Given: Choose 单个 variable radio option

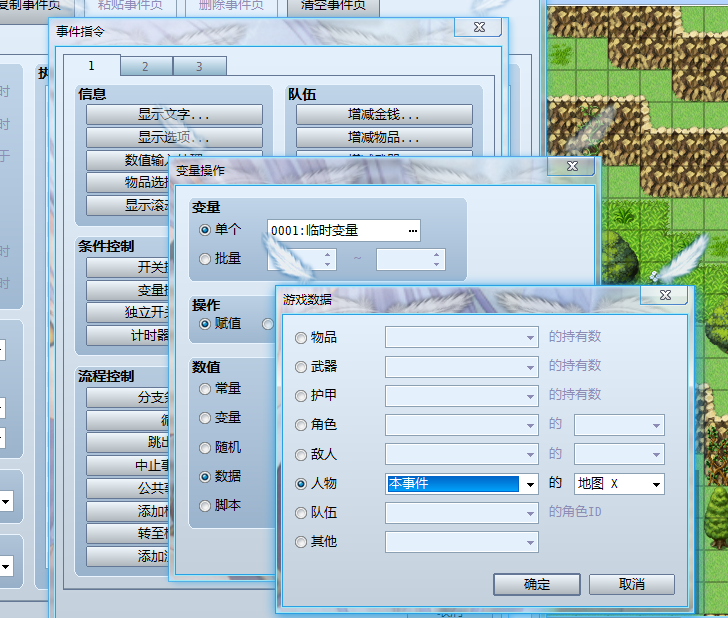Looking at the screenshot, I should (x=205, y=230).
